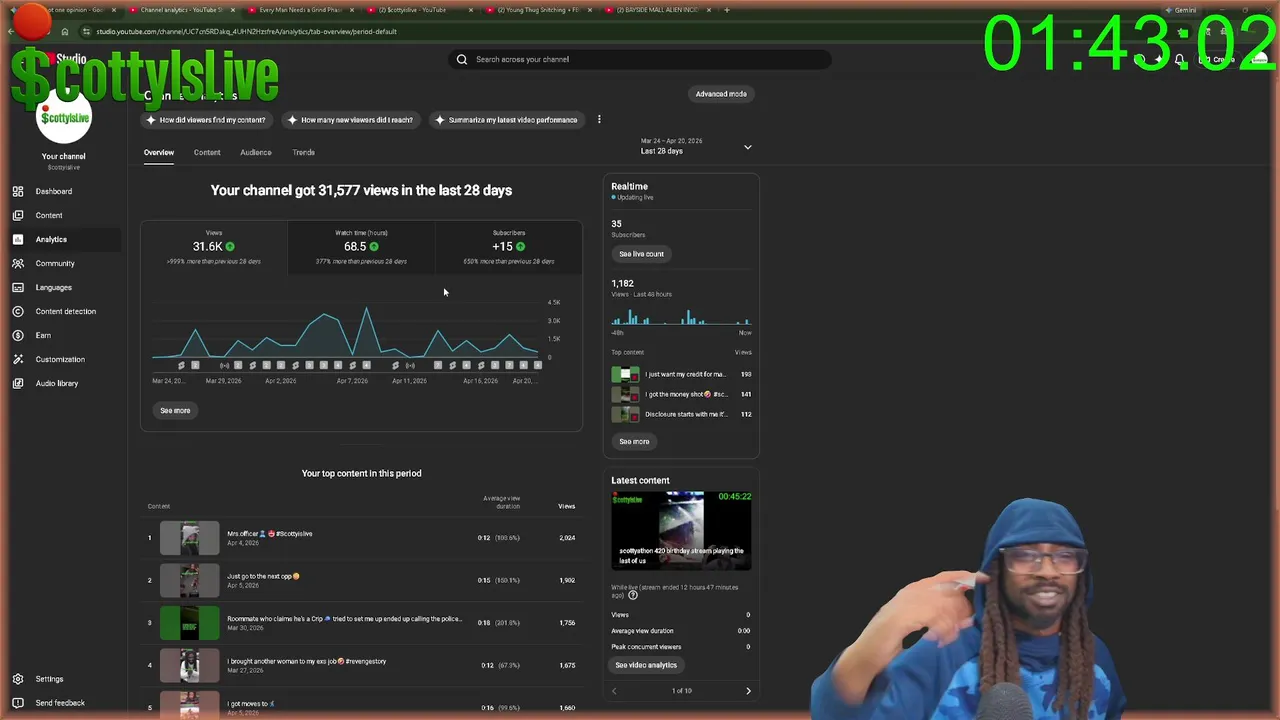
Task: Go to previous latest content arrow
Action: point(614,691)
